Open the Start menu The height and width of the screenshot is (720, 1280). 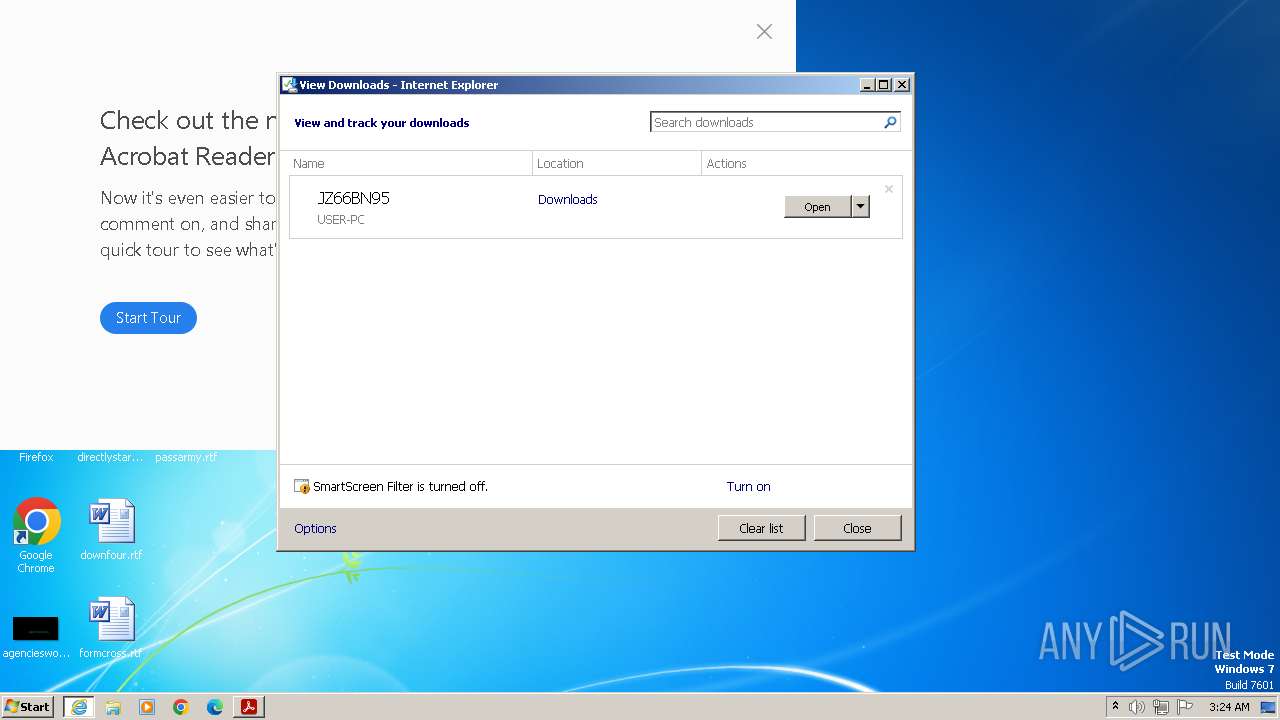[x=27, y=707]
